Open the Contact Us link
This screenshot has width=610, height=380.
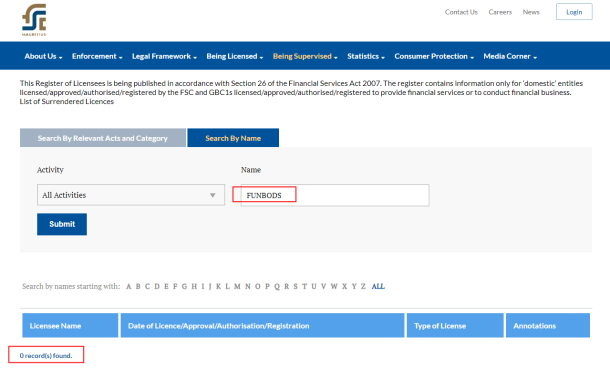[461, 12]
